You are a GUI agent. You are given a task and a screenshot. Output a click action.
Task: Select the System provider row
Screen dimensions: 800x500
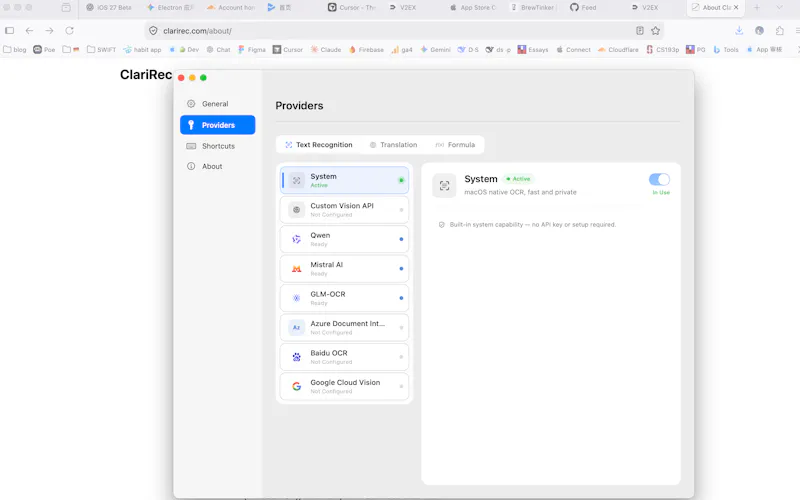(344, 180)
